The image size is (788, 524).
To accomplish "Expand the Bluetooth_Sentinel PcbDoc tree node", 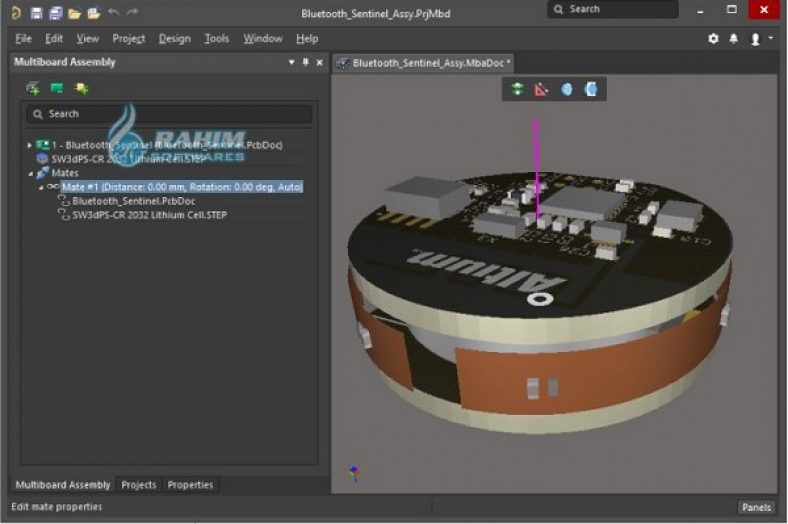I will pos(29,145).
